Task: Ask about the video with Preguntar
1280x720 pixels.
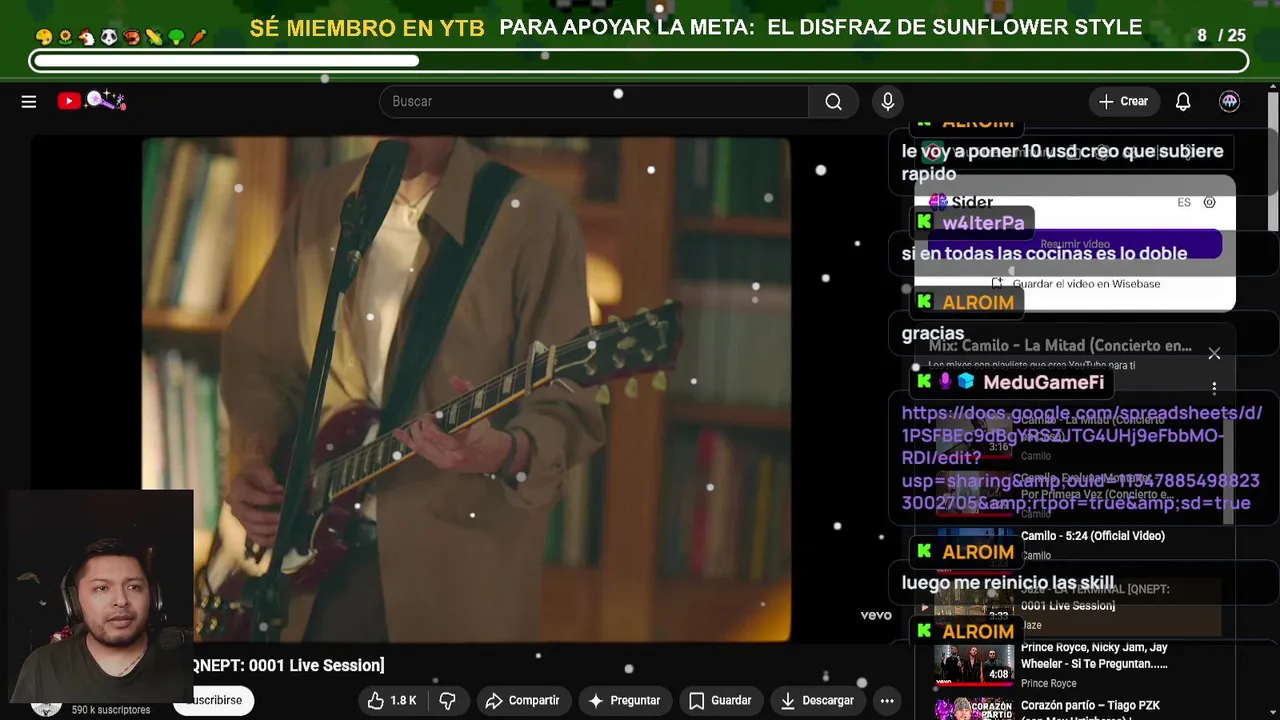Action: pos(624,700)
